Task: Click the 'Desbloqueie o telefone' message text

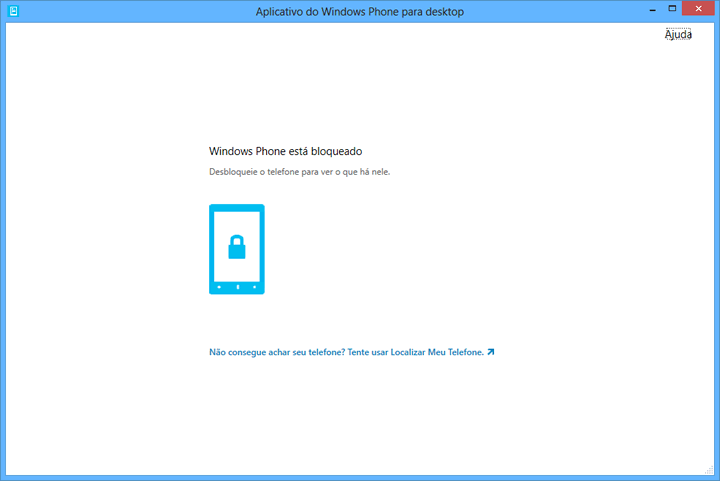Action: click(x=299, y=172)
